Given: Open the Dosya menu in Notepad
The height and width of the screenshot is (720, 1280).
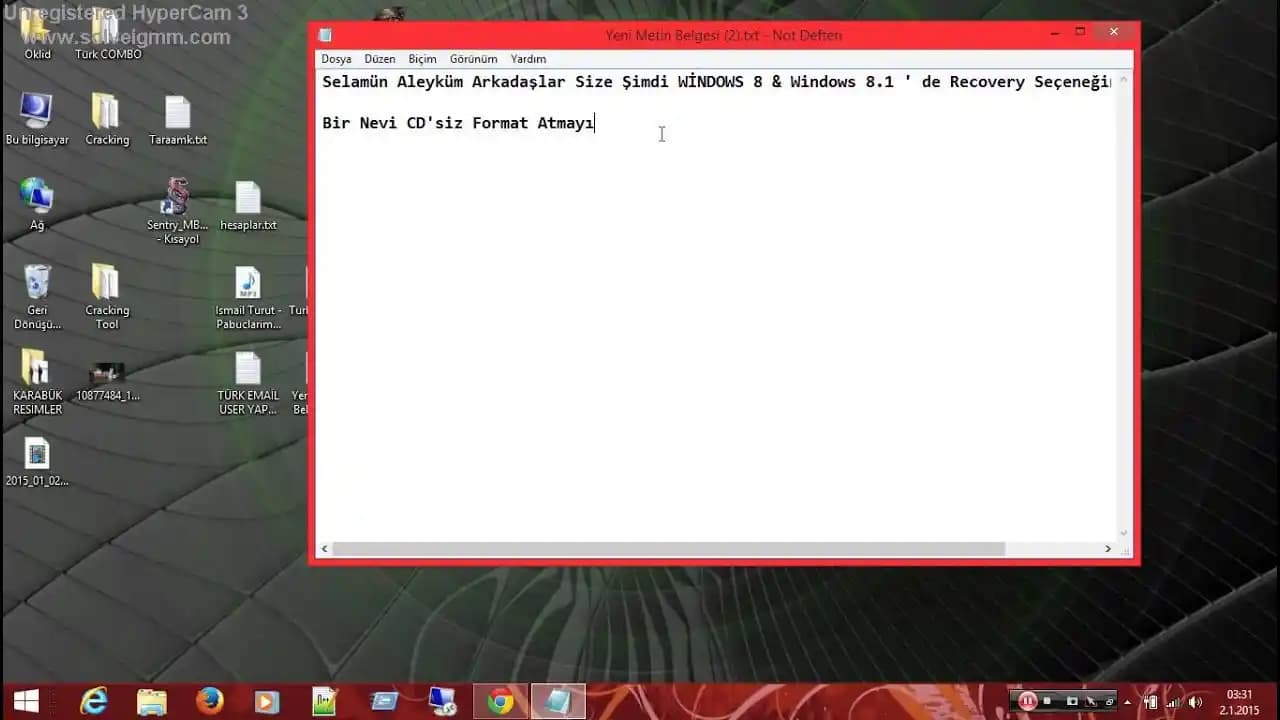Looking at the screenshot, I should click(336, 59).
